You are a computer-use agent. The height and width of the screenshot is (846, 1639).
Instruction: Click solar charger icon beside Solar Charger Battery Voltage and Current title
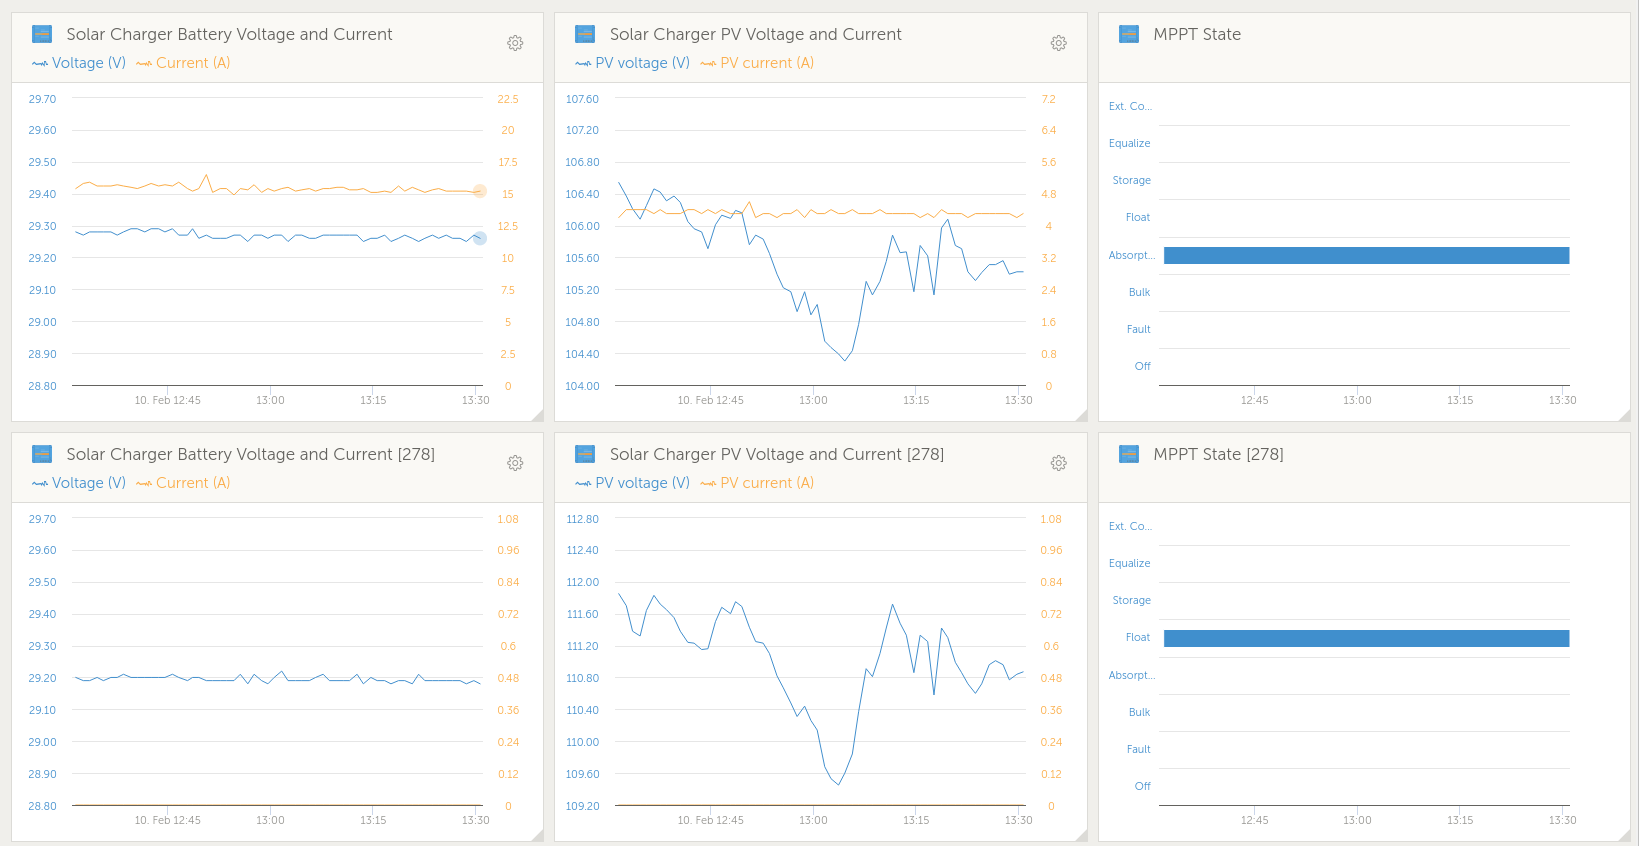tap(42, 34)
